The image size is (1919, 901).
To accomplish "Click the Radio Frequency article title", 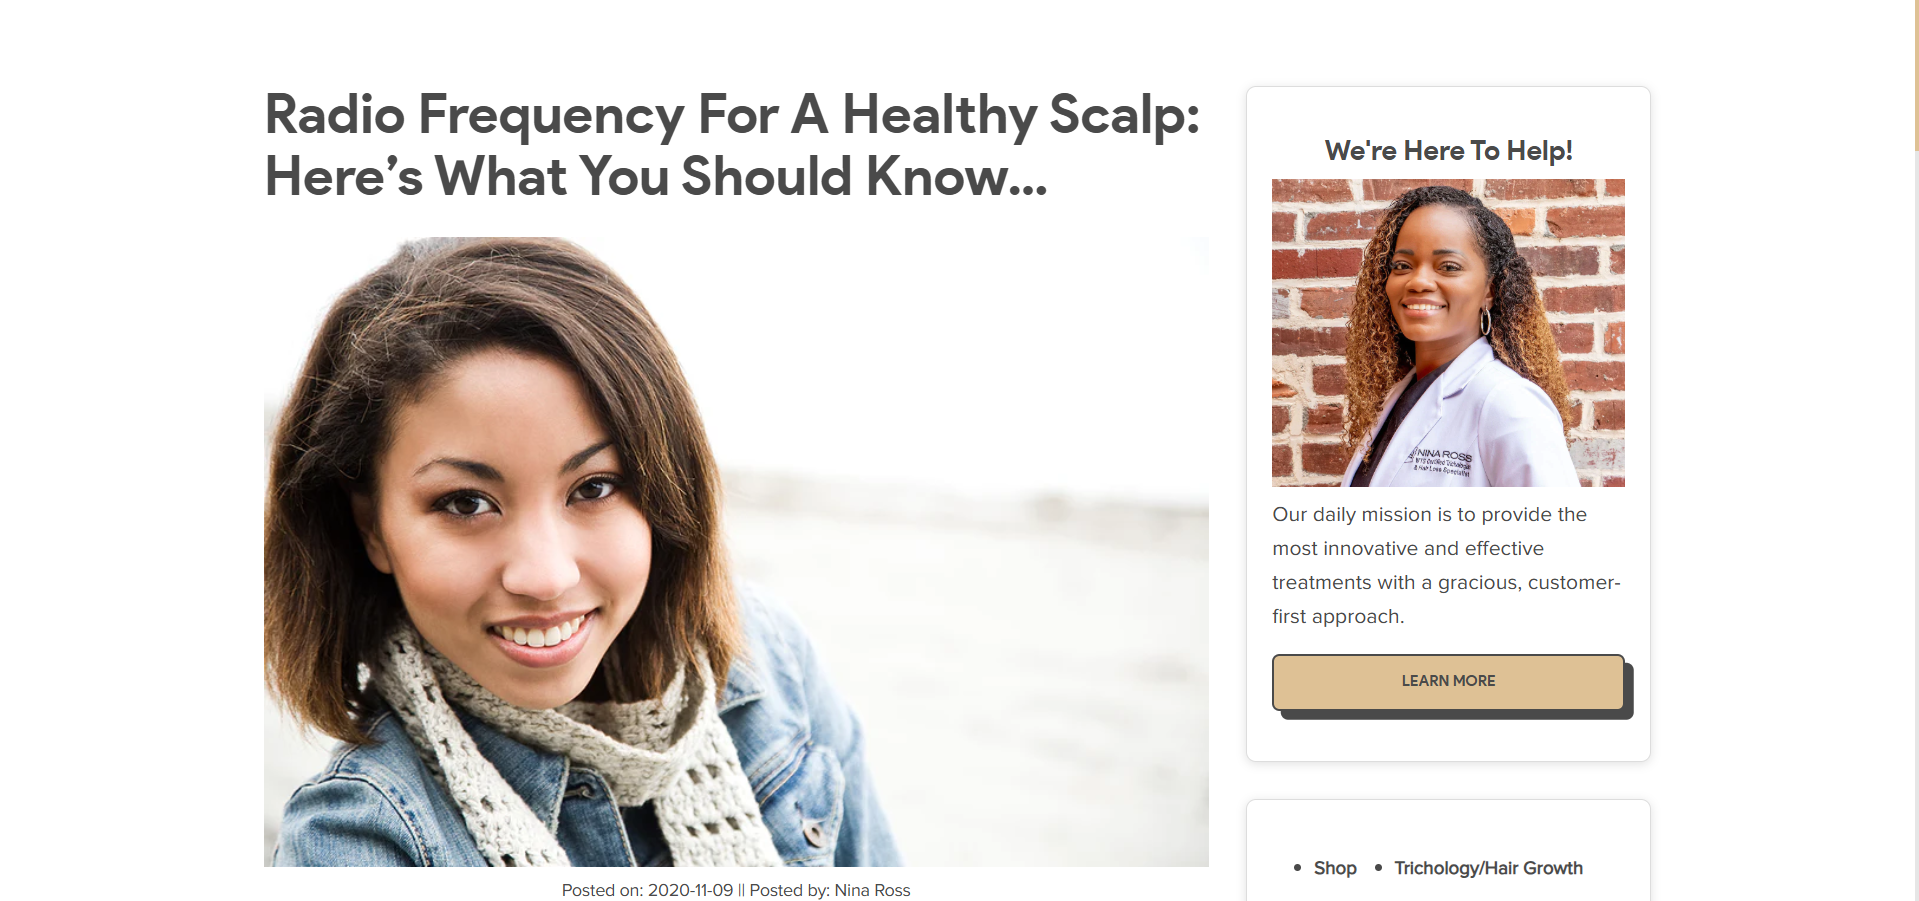I will click(732, 145).
